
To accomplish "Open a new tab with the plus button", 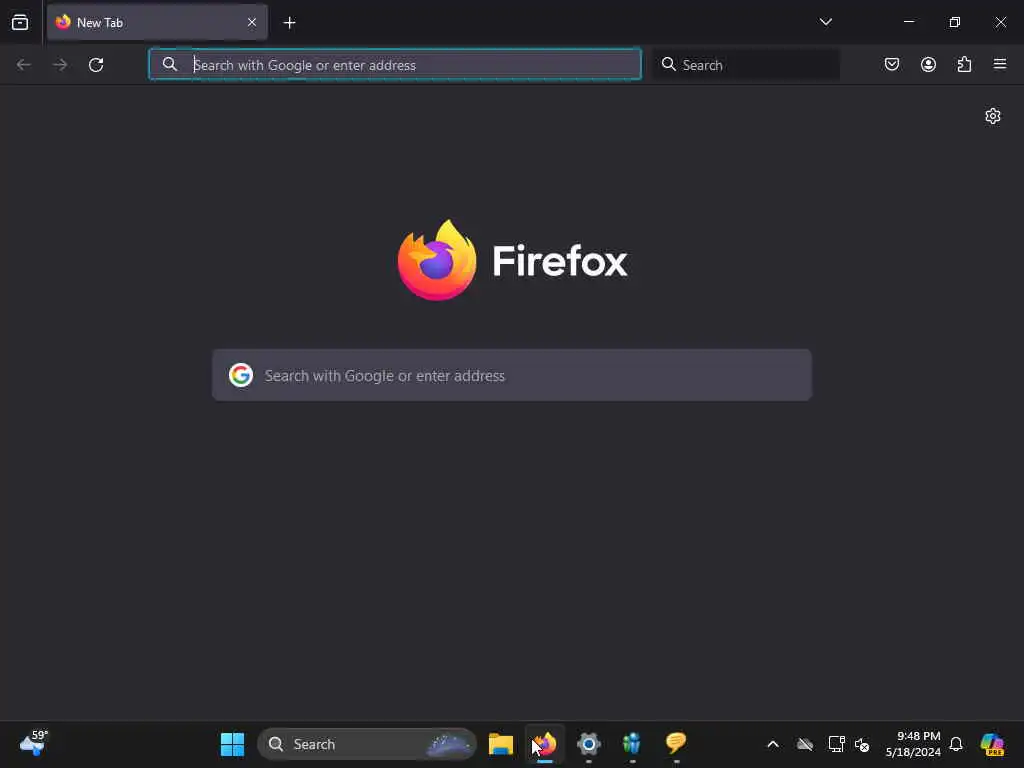I will click(289, 23).
